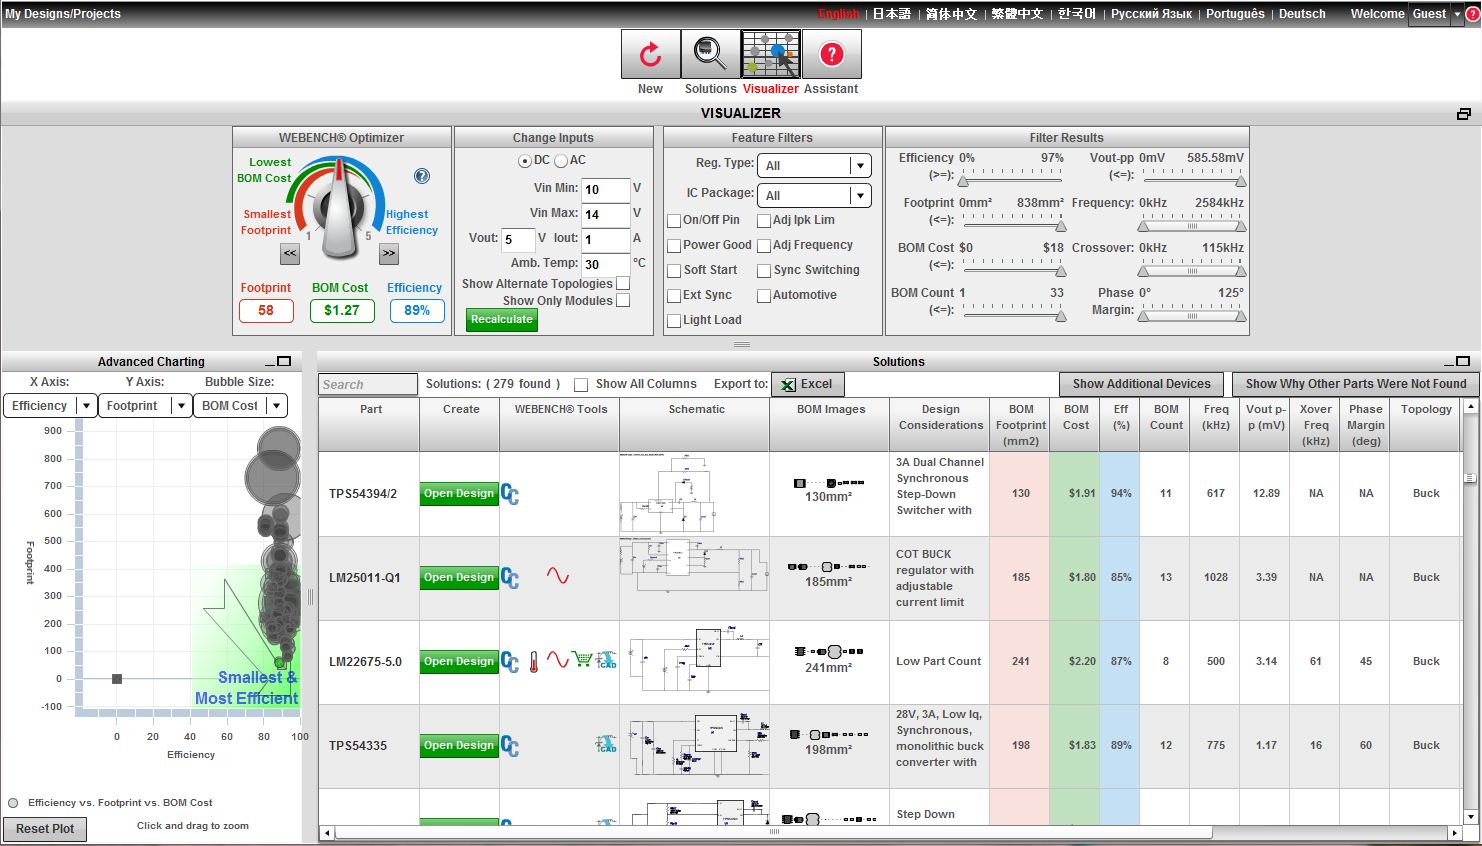This screenshot has width=1482, height=846.
Task: Turn optimizer dial right with >> button
Action: tap(389, 254)
